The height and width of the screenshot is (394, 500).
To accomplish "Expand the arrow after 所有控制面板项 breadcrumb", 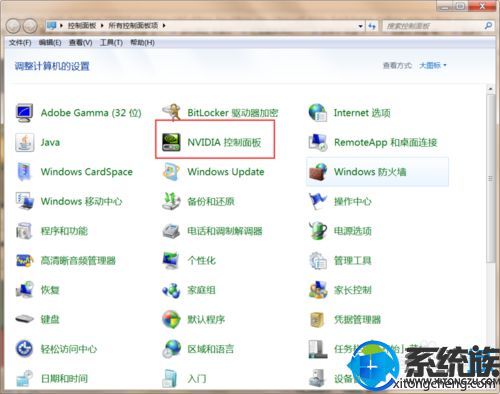I will click(x=164, y=25).
